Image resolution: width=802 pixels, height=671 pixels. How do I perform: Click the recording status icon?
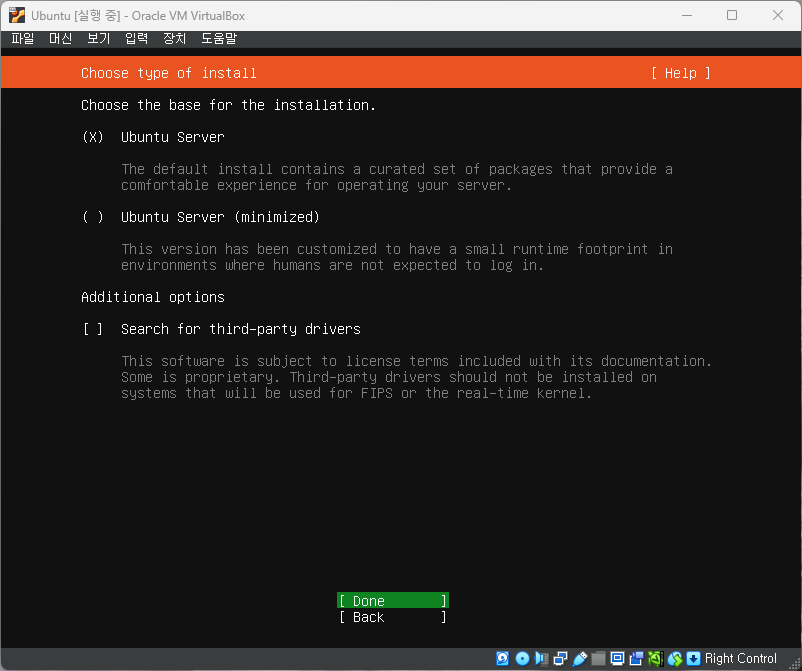(636, 658)
